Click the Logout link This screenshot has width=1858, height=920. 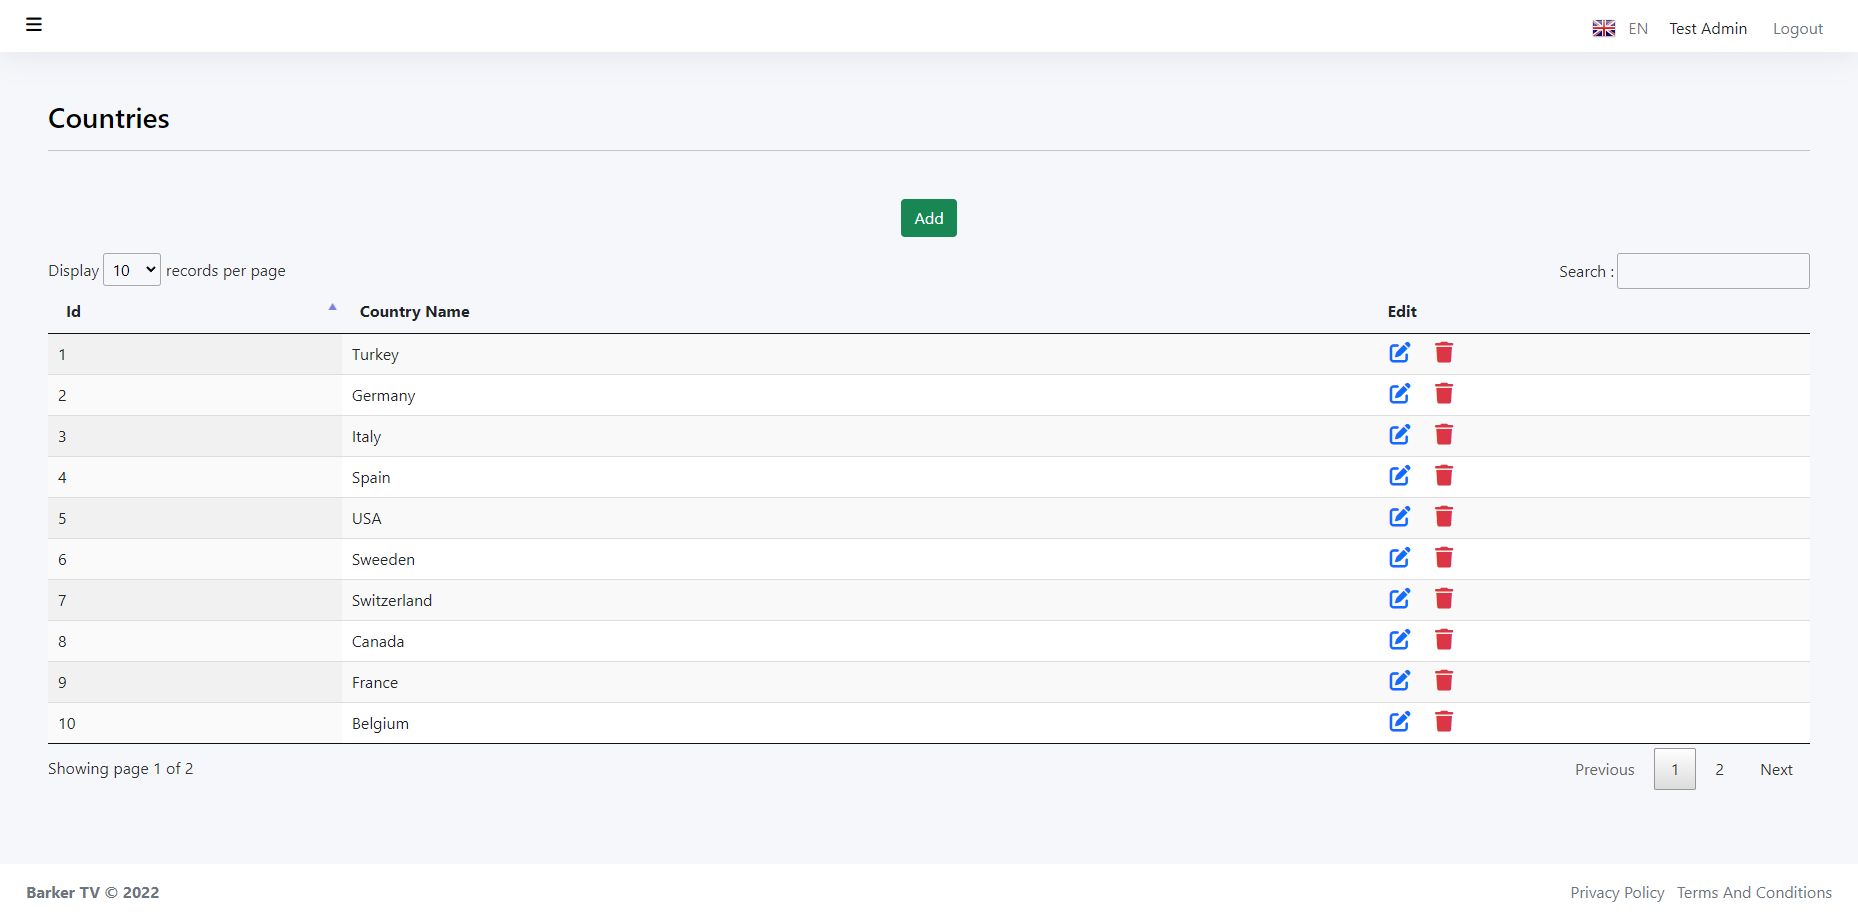click(1797, 29)
